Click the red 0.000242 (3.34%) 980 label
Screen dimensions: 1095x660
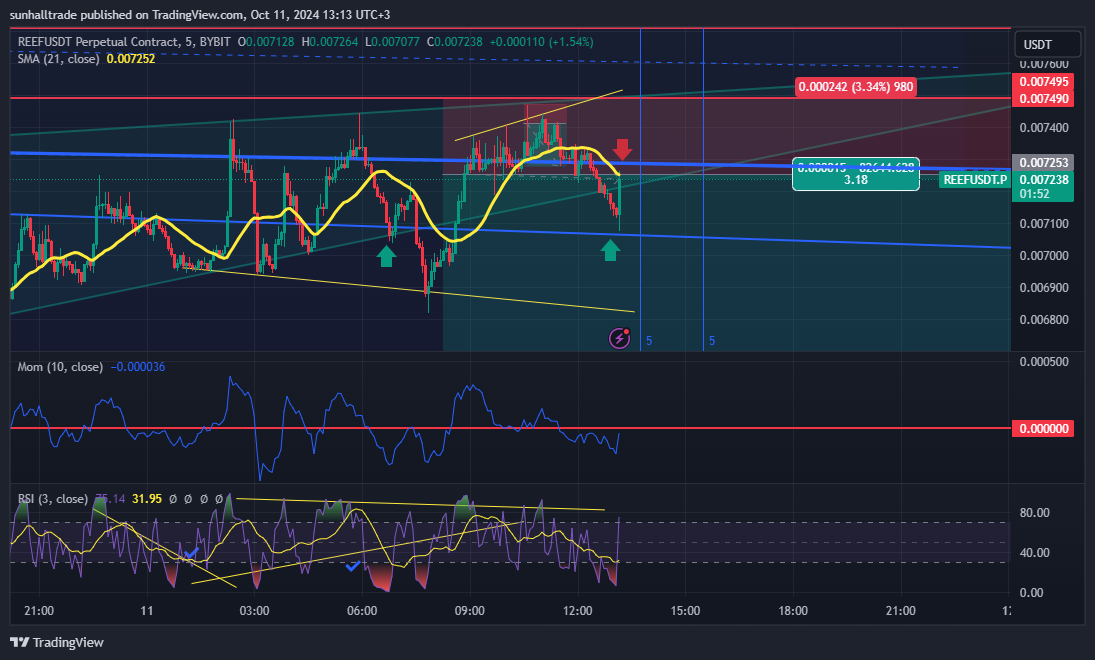coord(855,87)
